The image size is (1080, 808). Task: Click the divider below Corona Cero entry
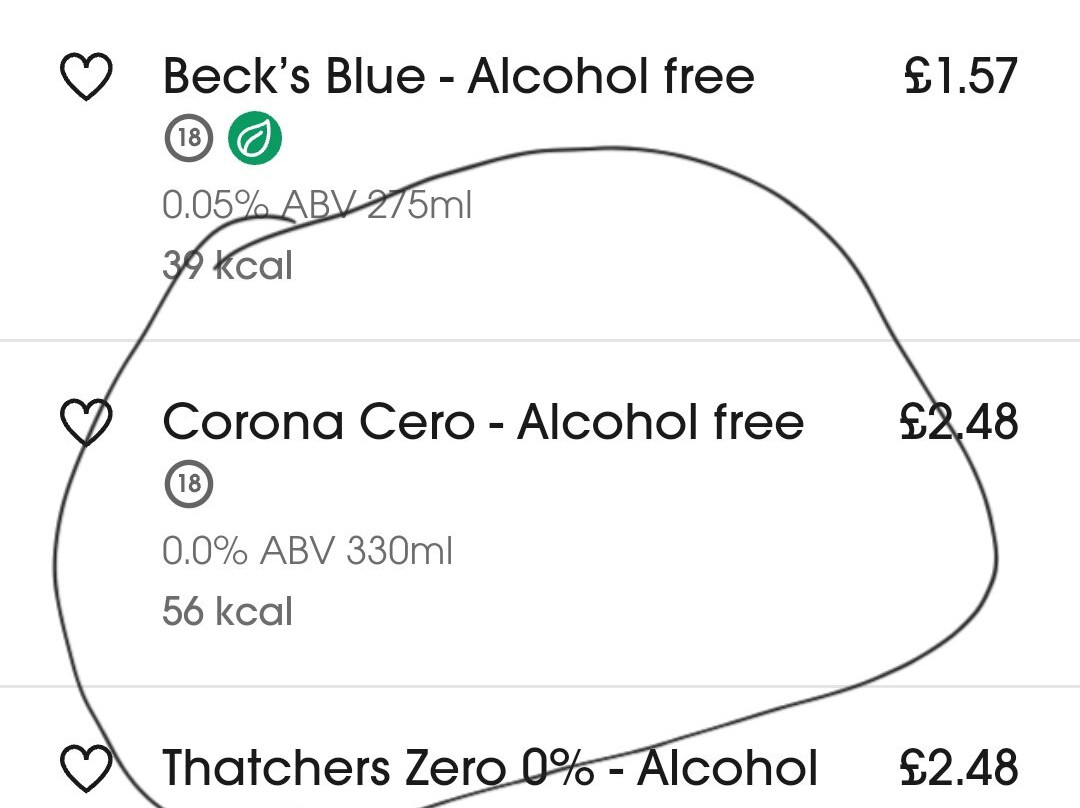[540, 686]
